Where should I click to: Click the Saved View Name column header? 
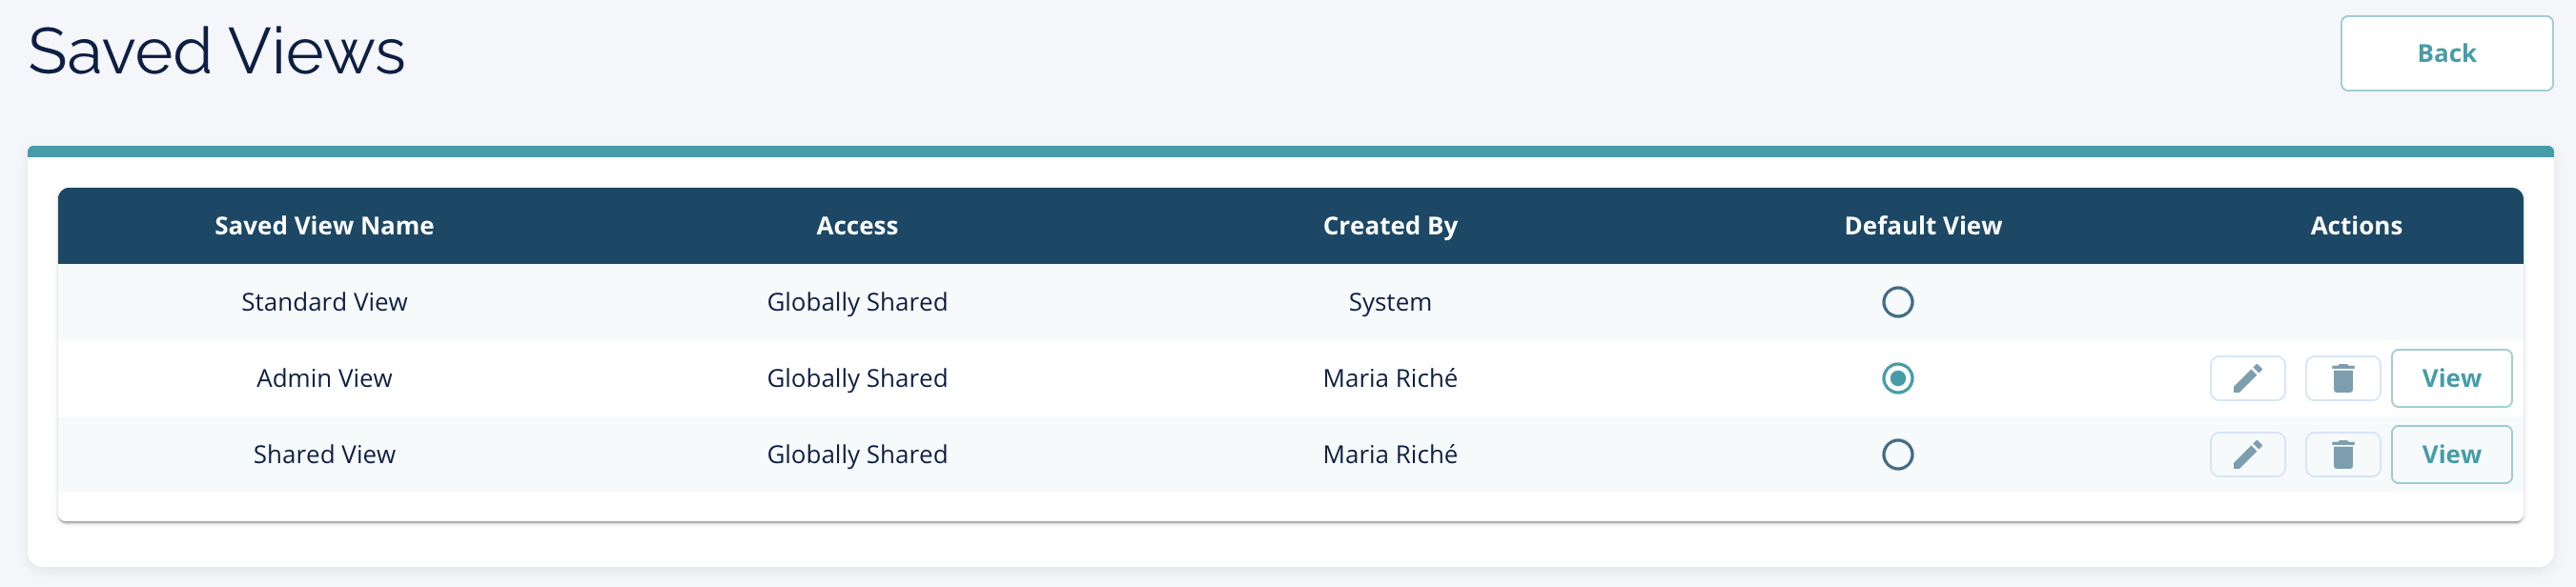[x=324, y=226]
